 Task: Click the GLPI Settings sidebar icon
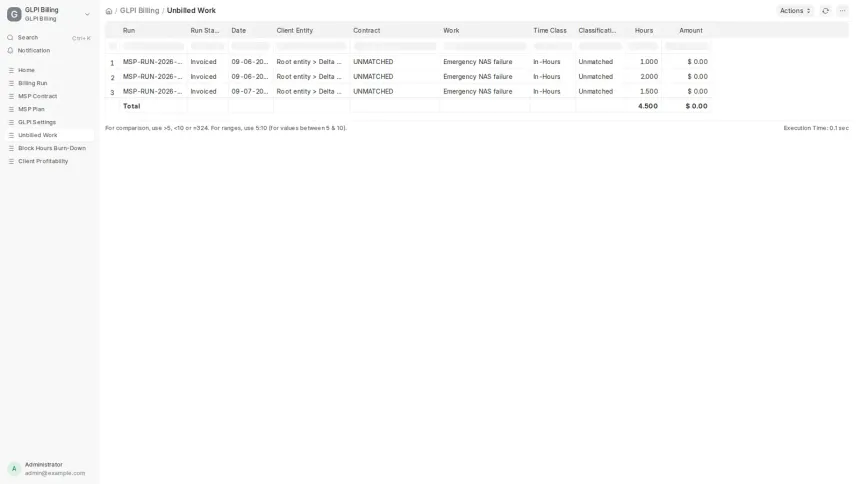11,122
